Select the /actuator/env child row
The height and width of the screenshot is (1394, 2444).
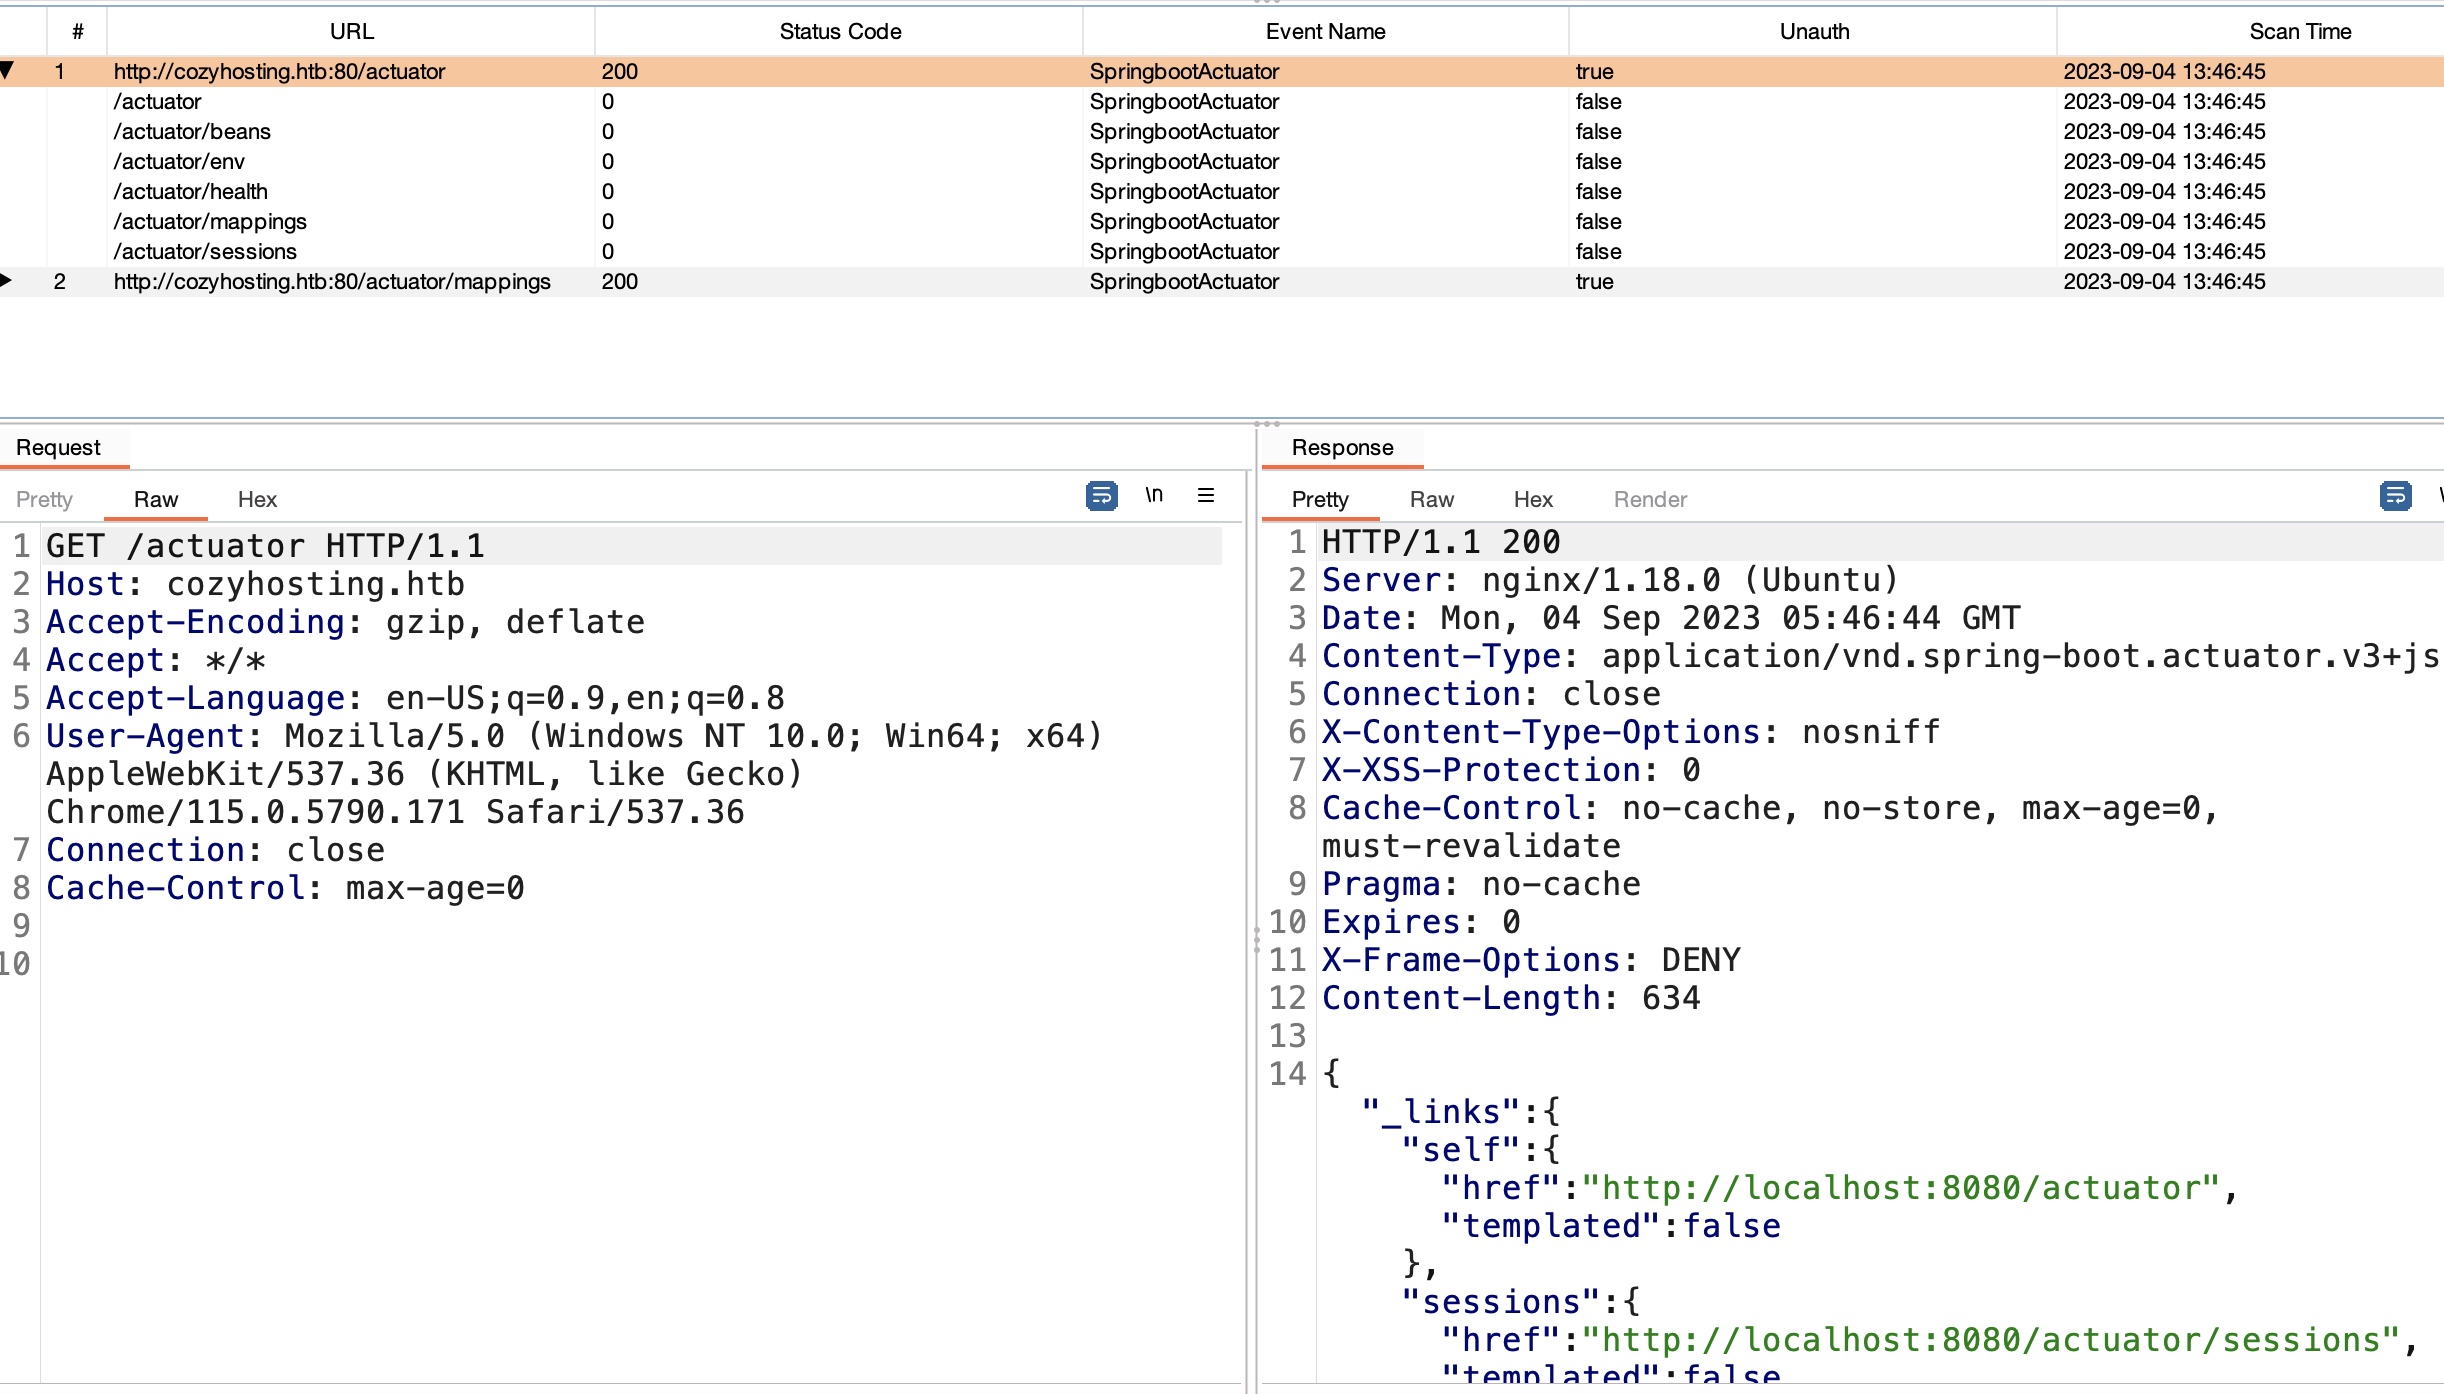[x=179, y=161]
